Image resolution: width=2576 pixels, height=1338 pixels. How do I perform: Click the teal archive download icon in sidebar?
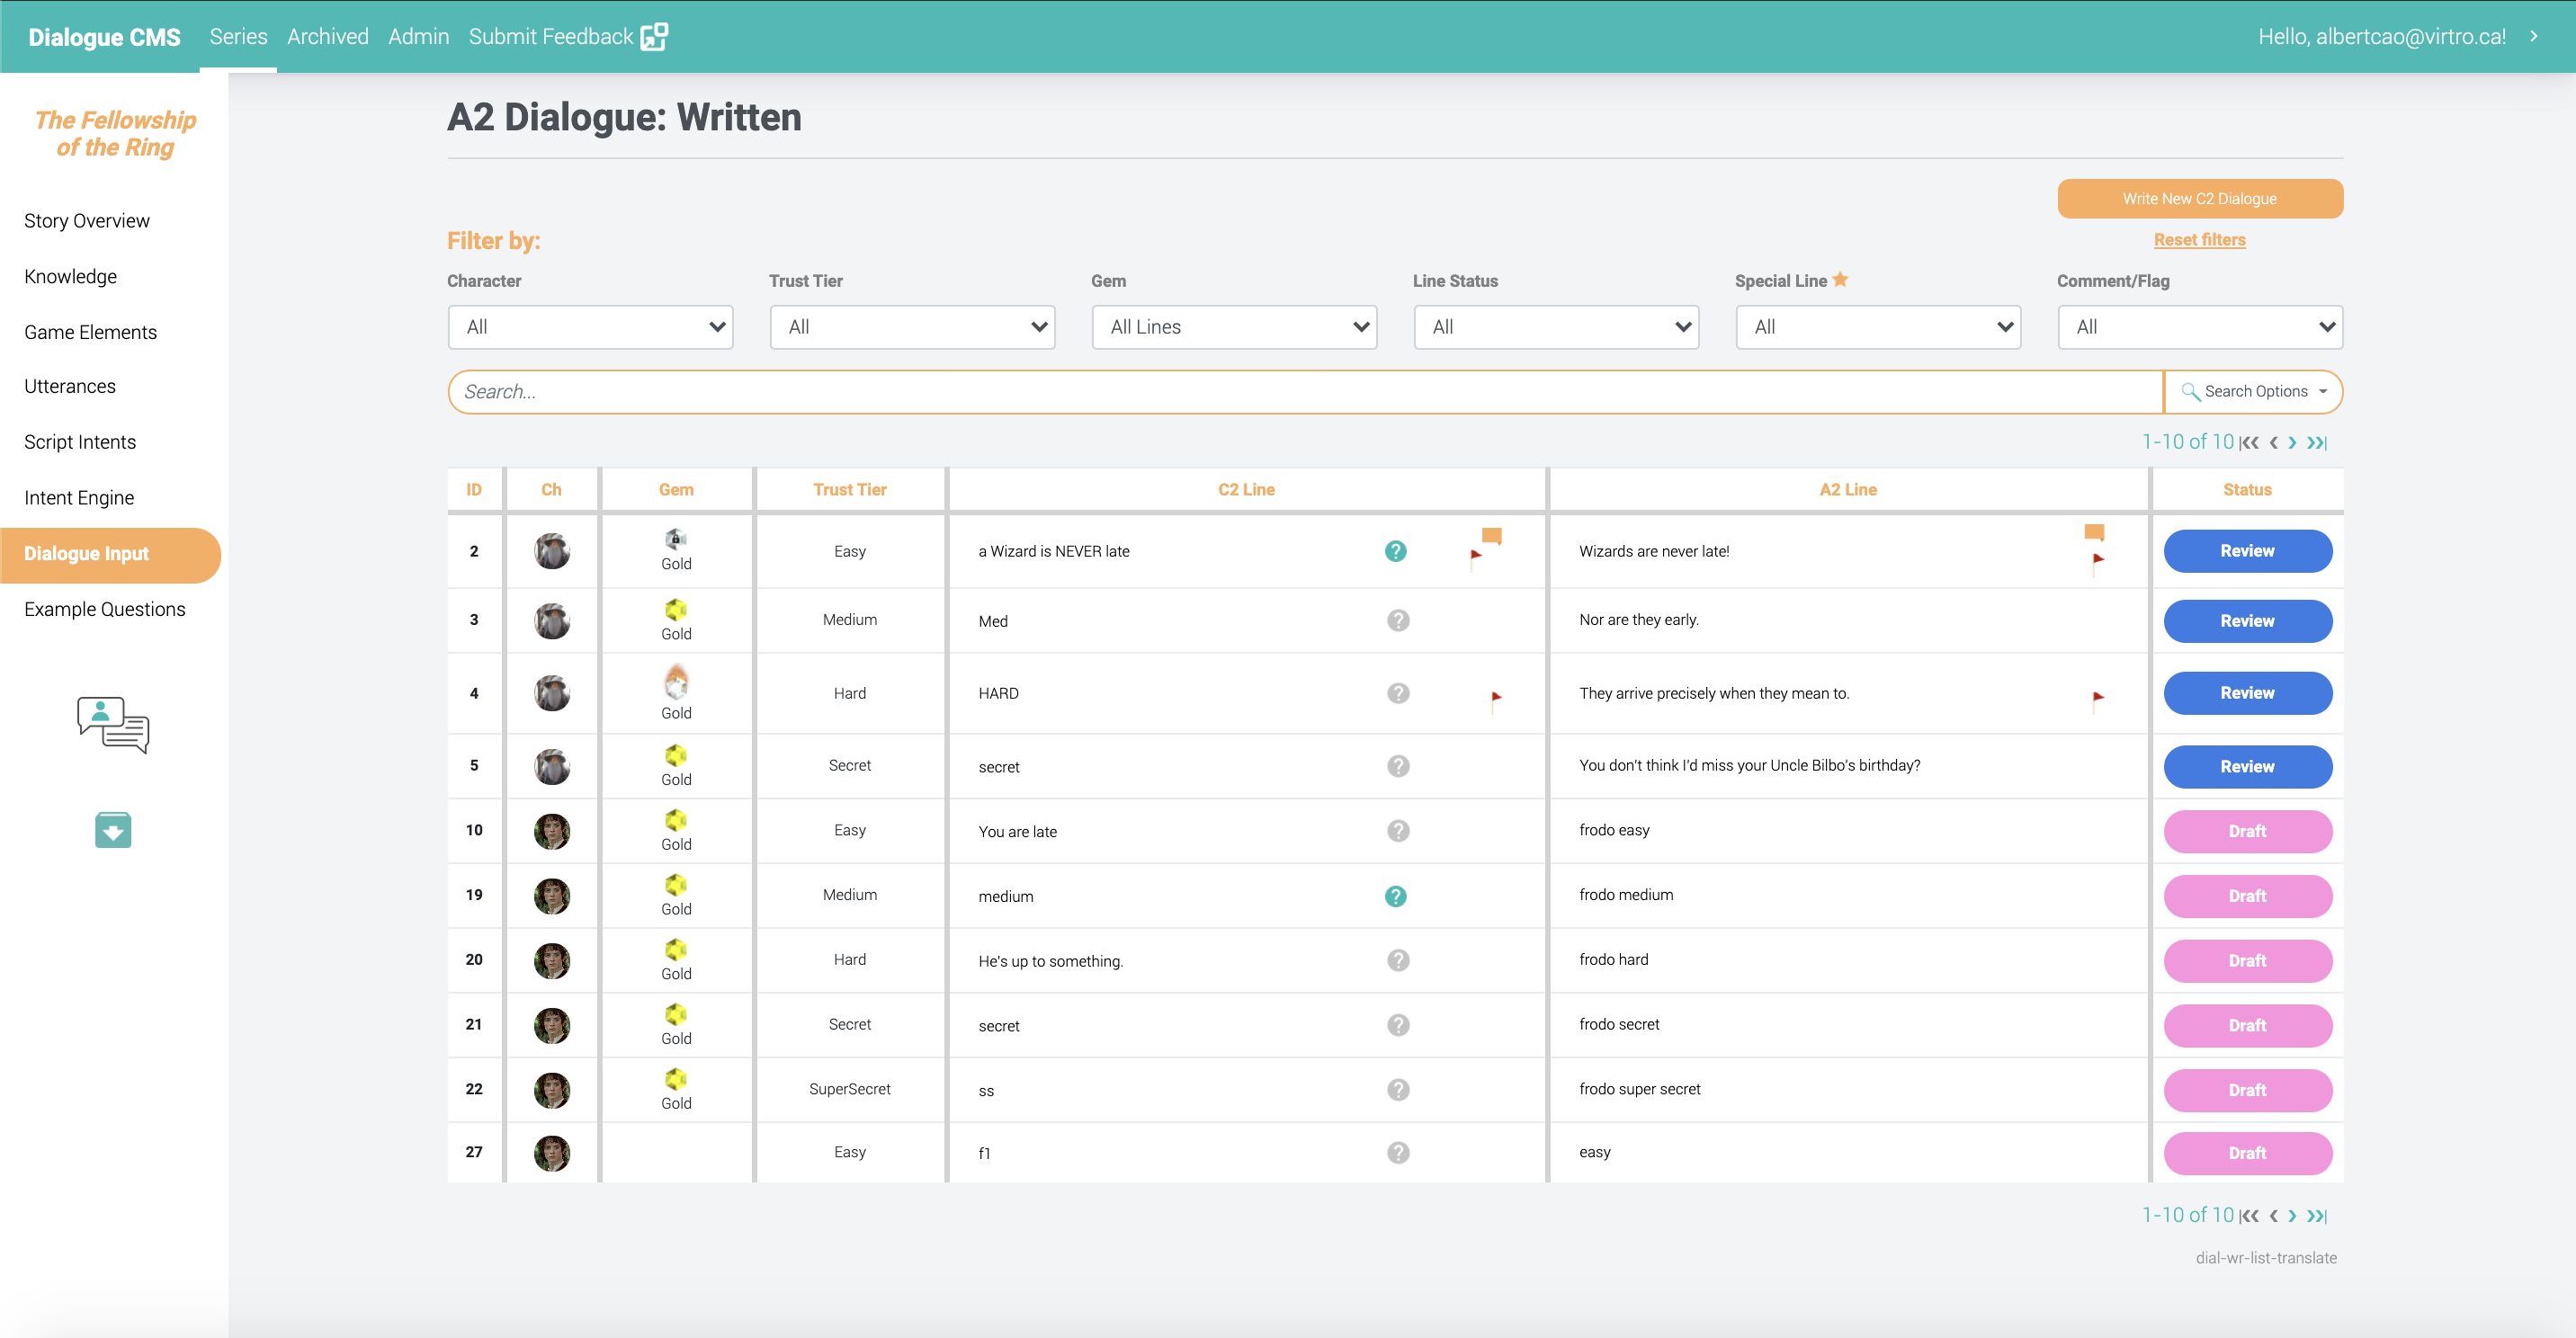click(113, 830)
